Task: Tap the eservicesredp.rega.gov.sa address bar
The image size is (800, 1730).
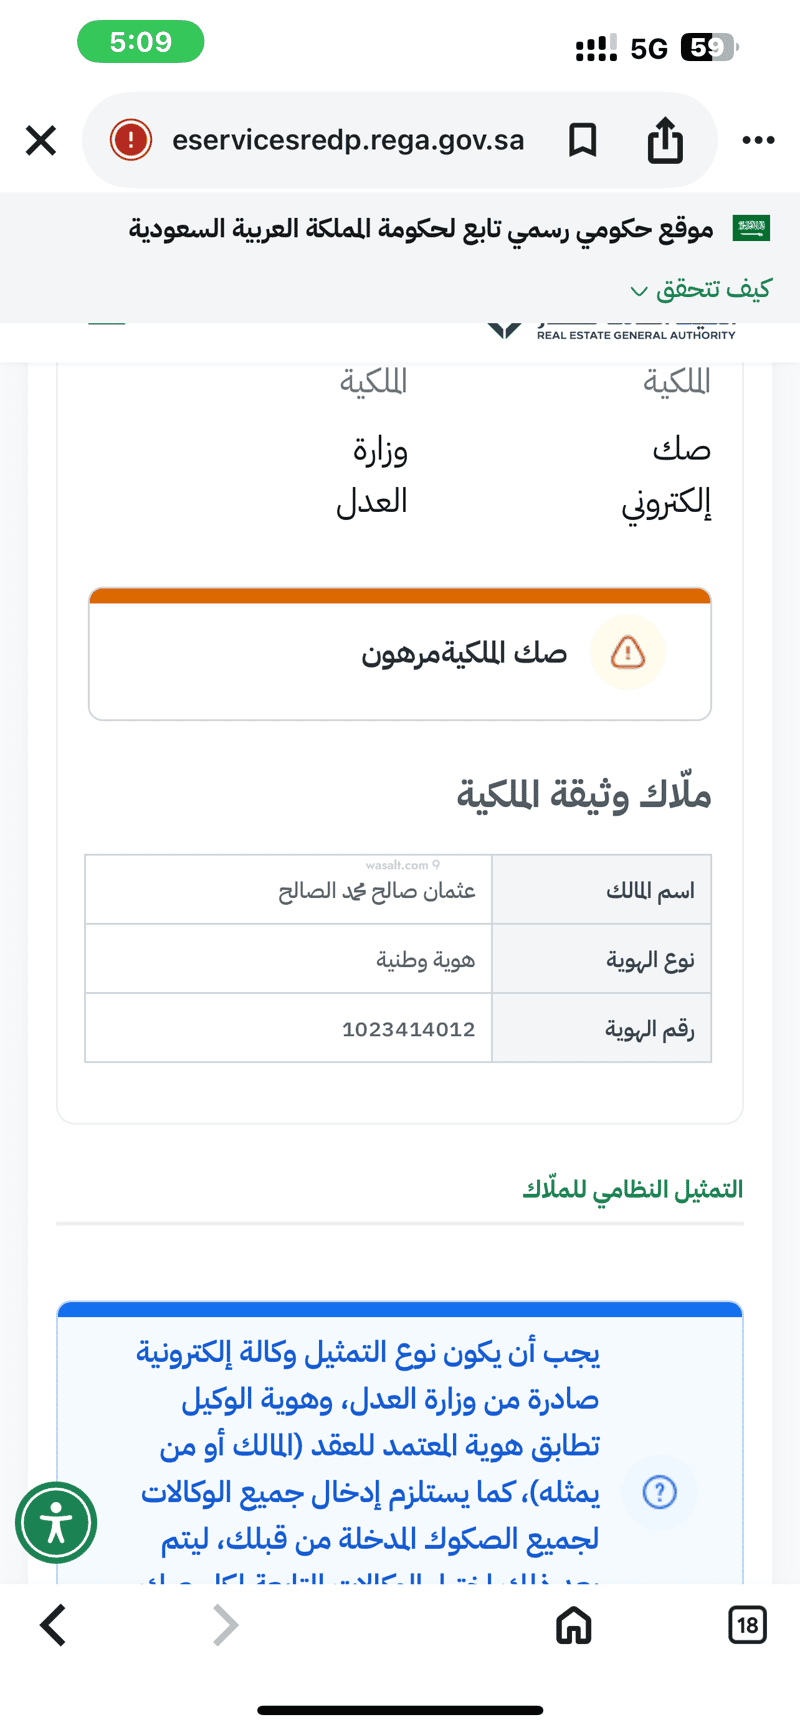Action: click(348, 140)
